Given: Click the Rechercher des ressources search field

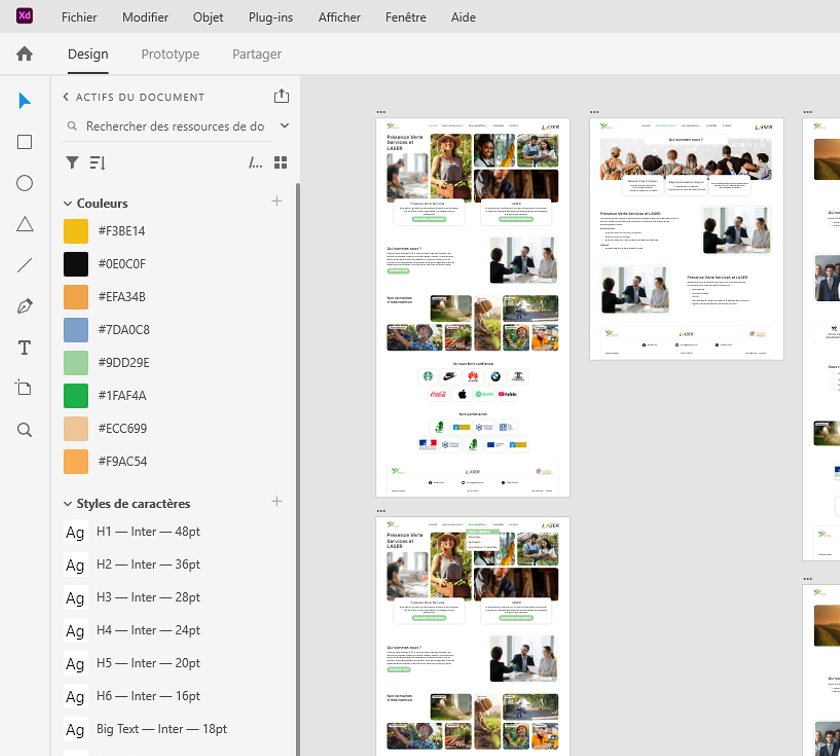Looking at the screenshot, I should pos(174,126).
